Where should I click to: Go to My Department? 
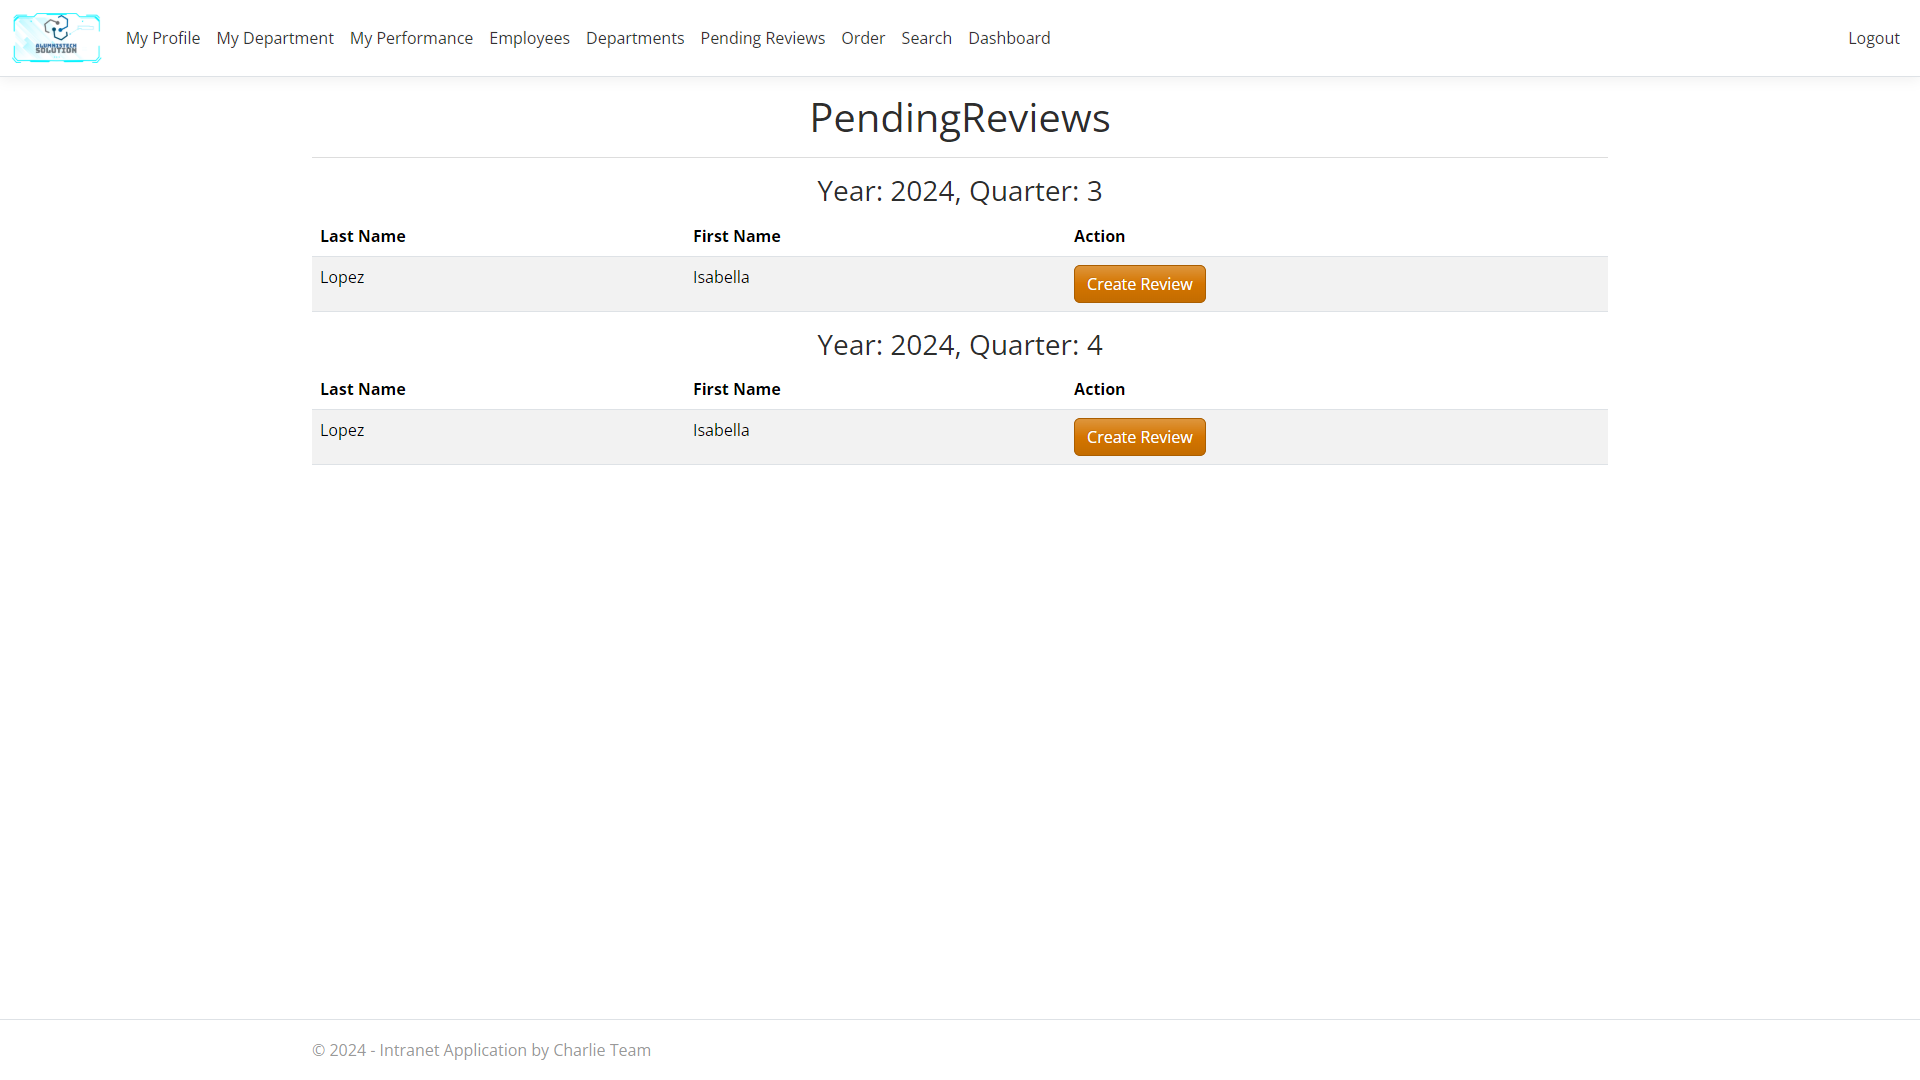point(275,38)
